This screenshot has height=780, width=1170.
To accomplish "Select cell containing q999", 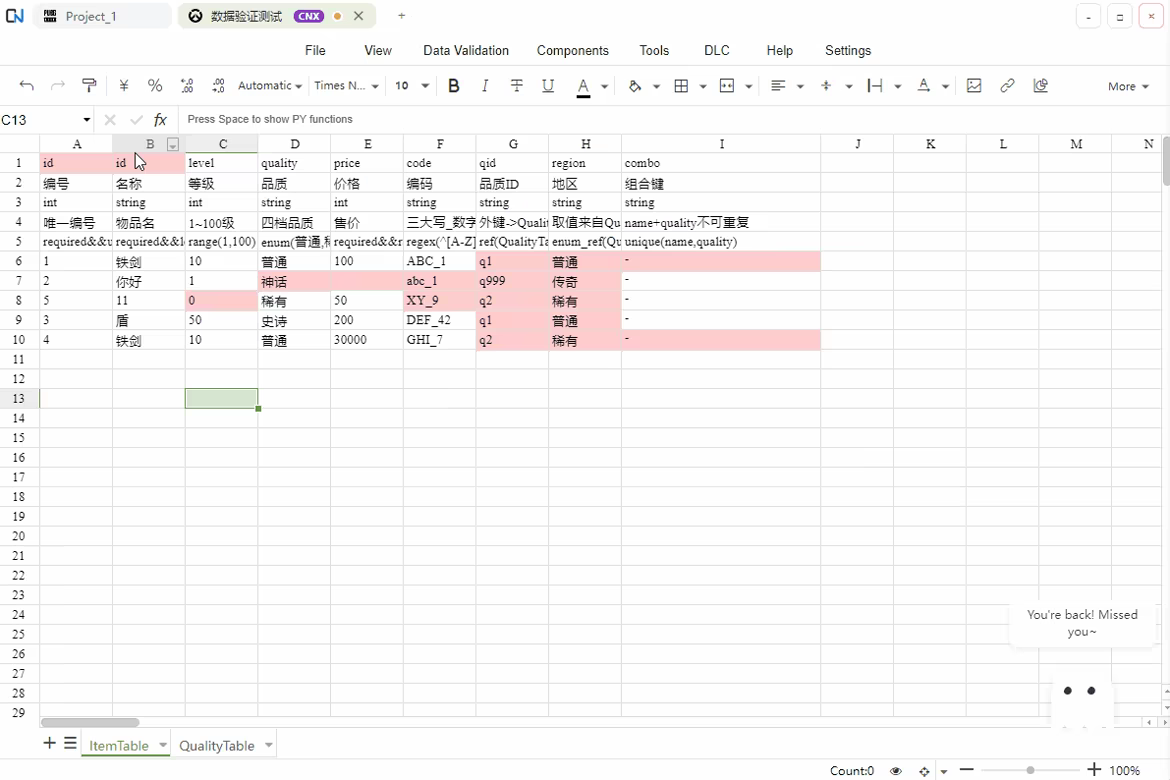I will click(x=512, y=281).
